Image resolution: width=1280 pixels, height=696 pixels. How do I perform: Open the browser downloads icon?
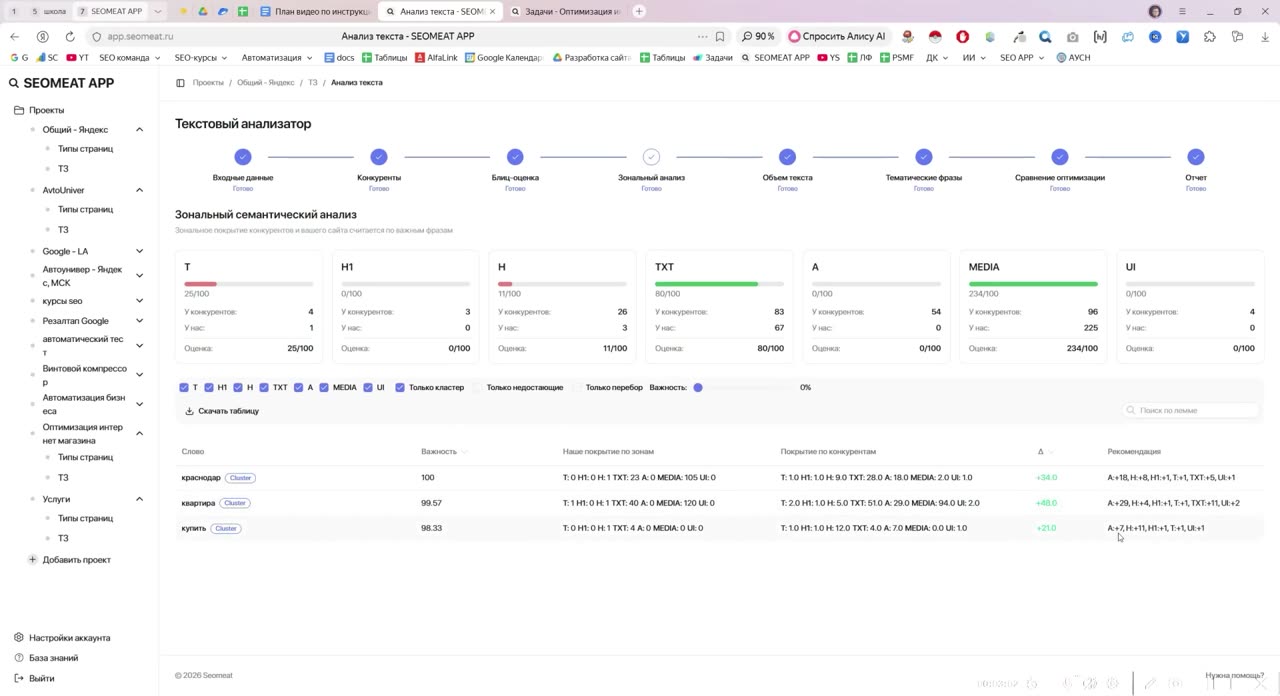click(x=1264, y=36)
